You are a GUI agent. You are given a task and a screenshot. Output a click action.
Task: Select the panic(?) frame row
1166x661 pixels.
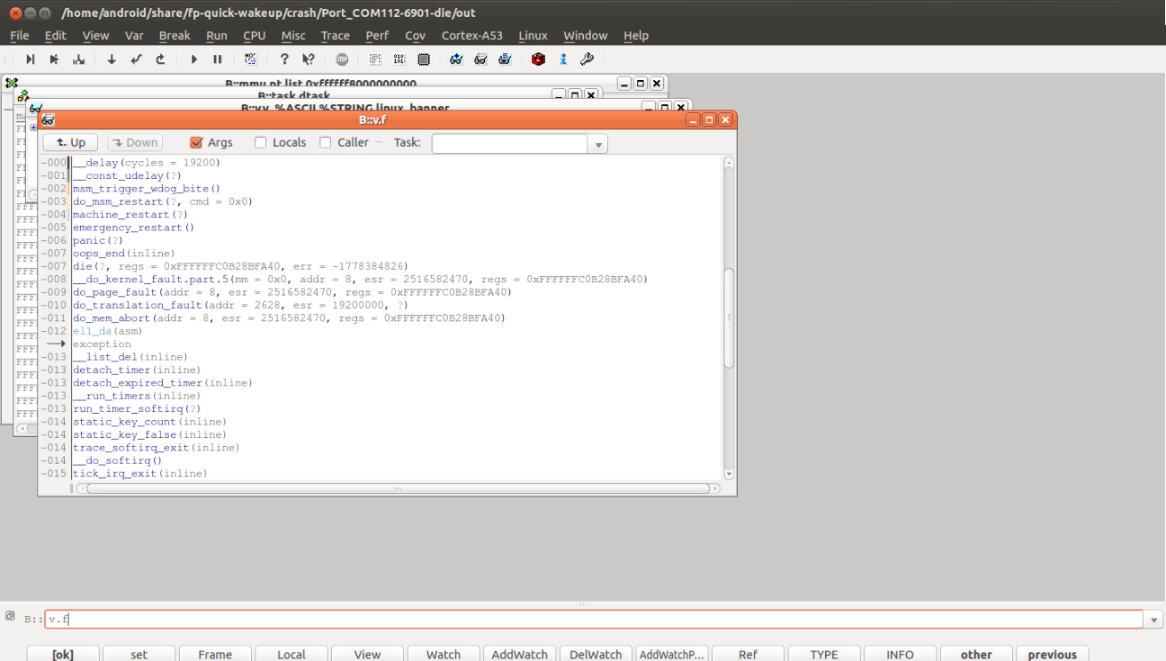click(x=97, y=240)
